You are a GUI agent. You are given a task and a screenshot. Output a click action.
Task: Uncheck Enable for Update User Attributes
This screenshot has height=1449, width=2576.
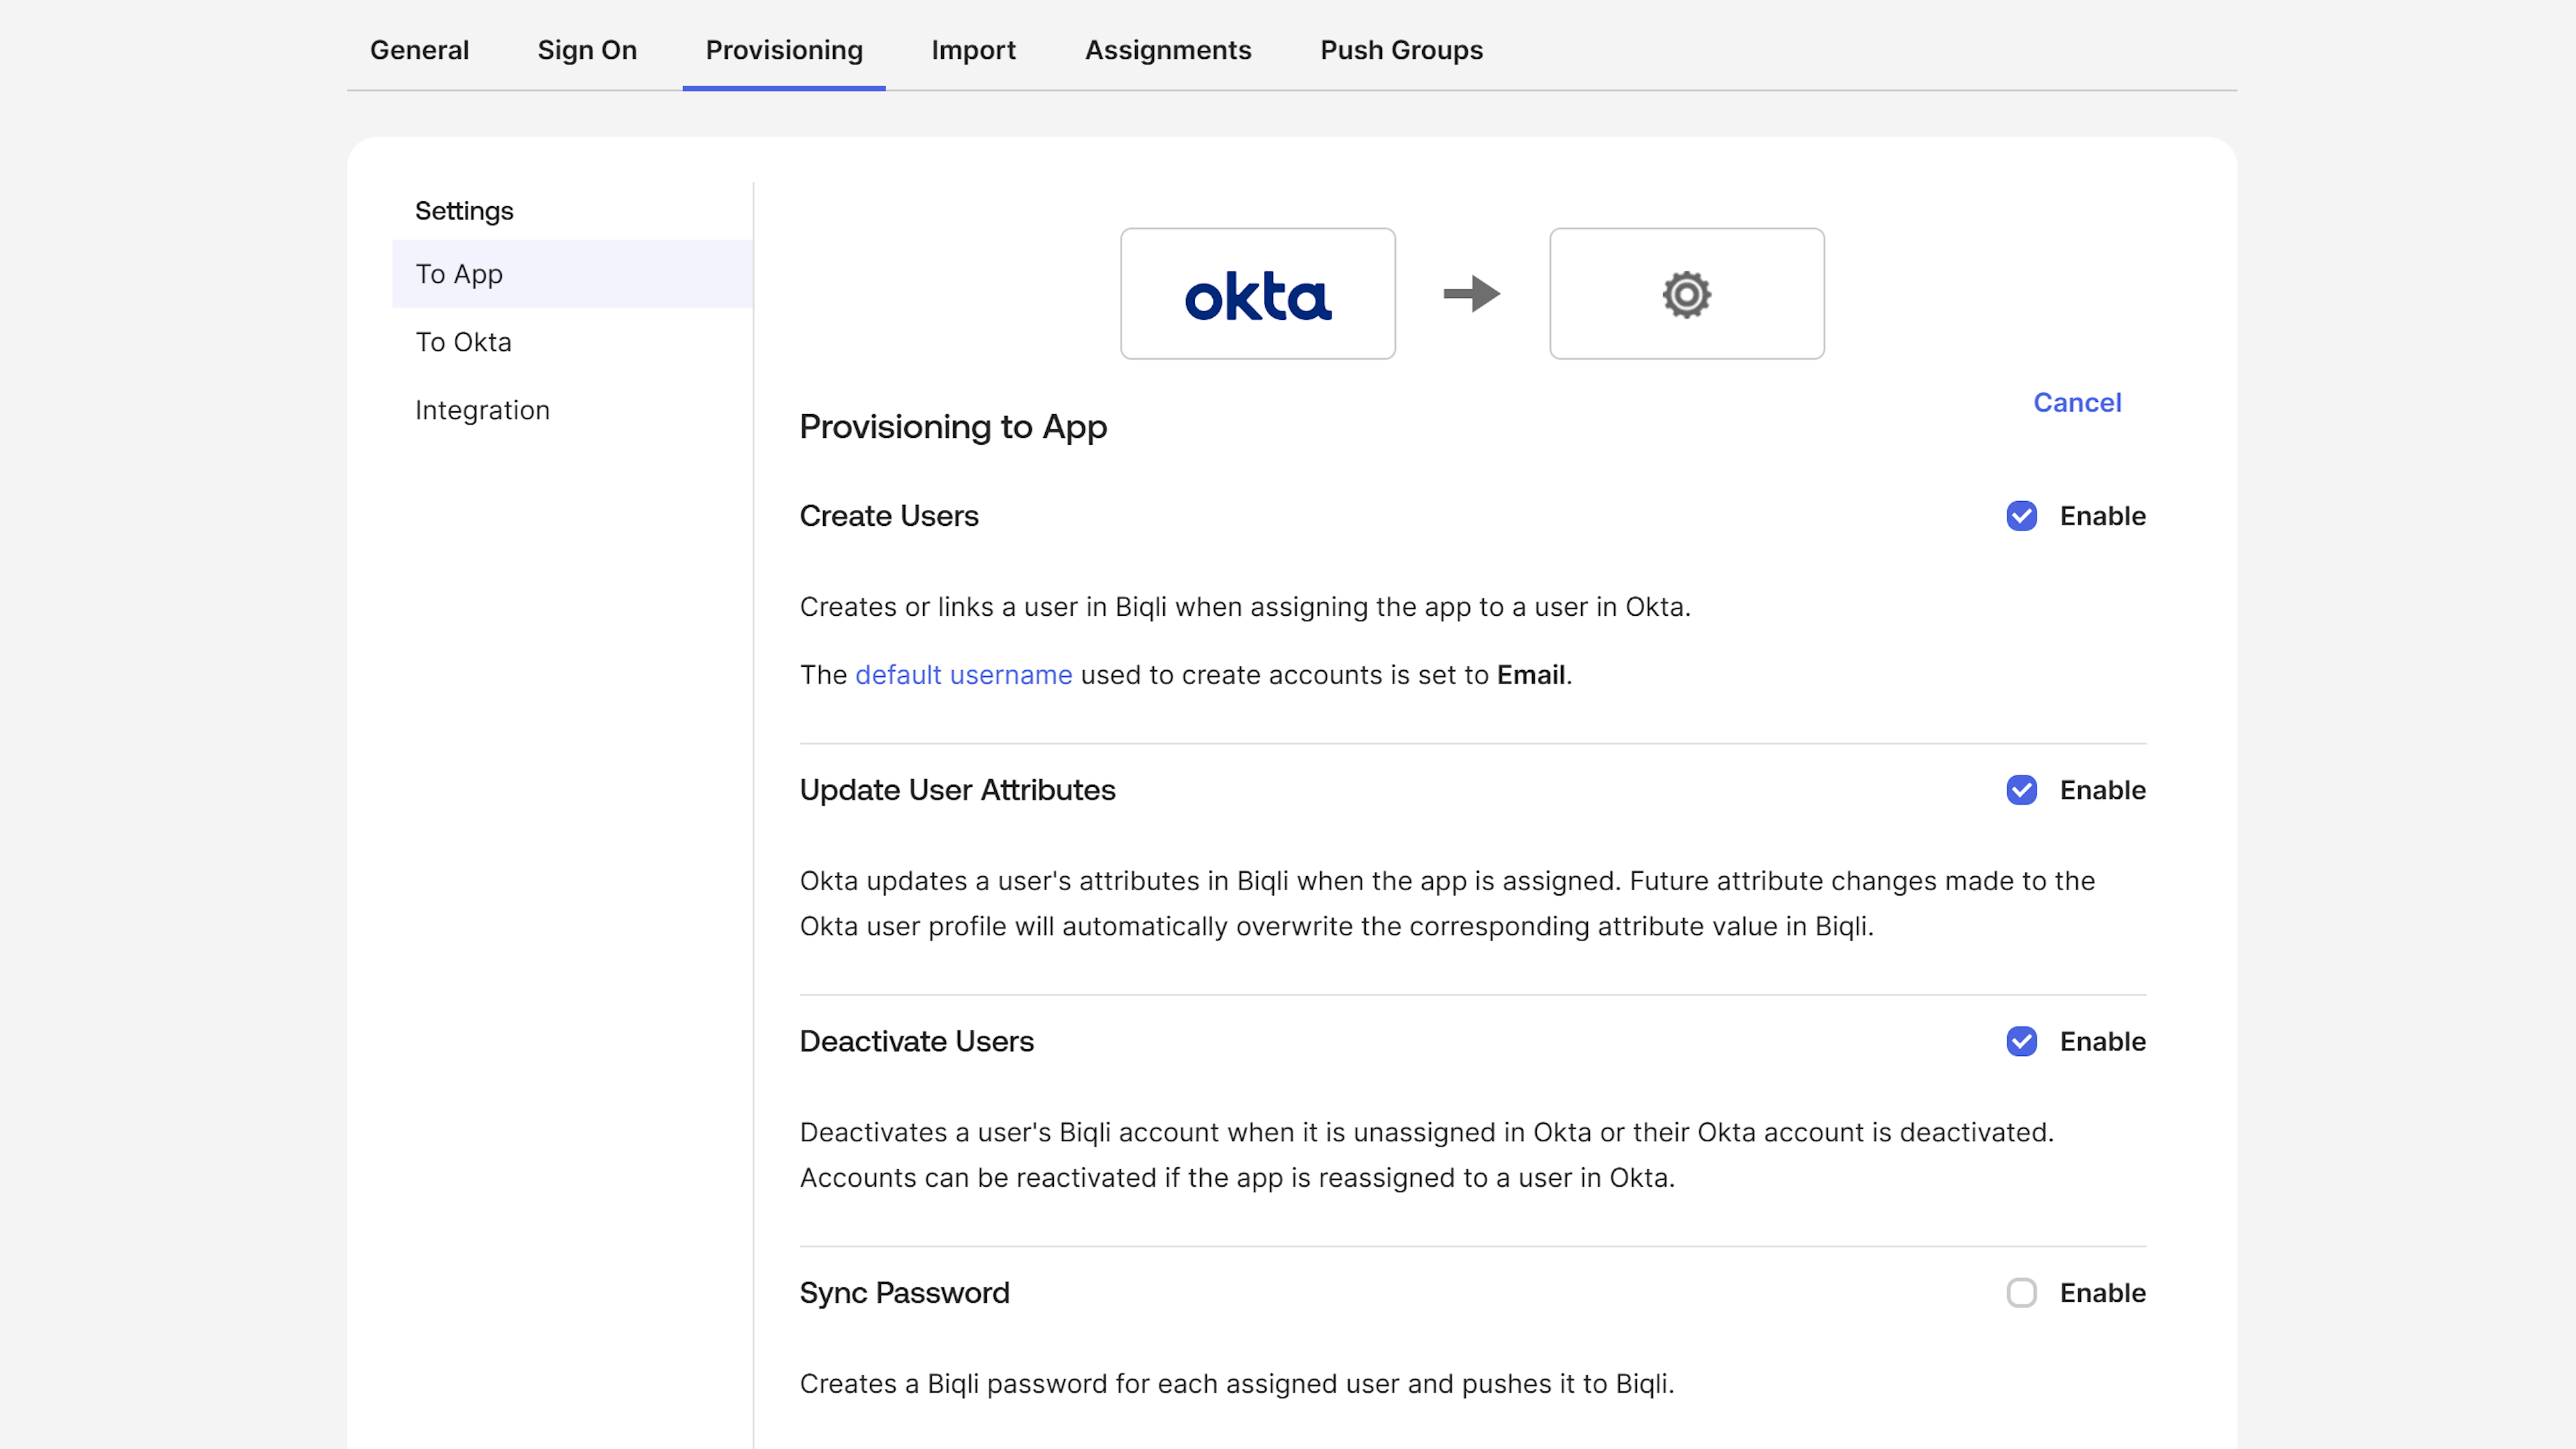coord(2021,790)
